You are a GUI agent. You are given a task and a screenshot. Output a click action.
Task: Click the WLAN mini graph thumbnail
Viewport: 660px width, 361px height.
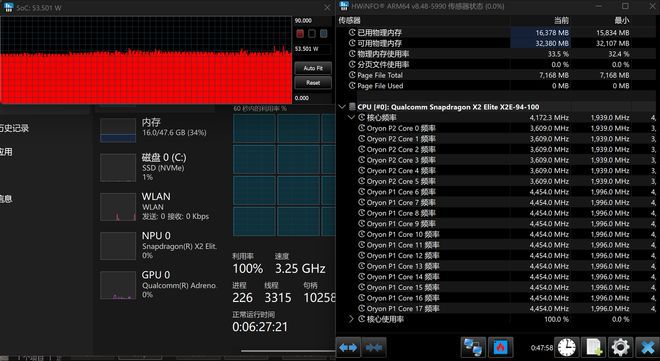pyautogui.click(x=118, y=207)
